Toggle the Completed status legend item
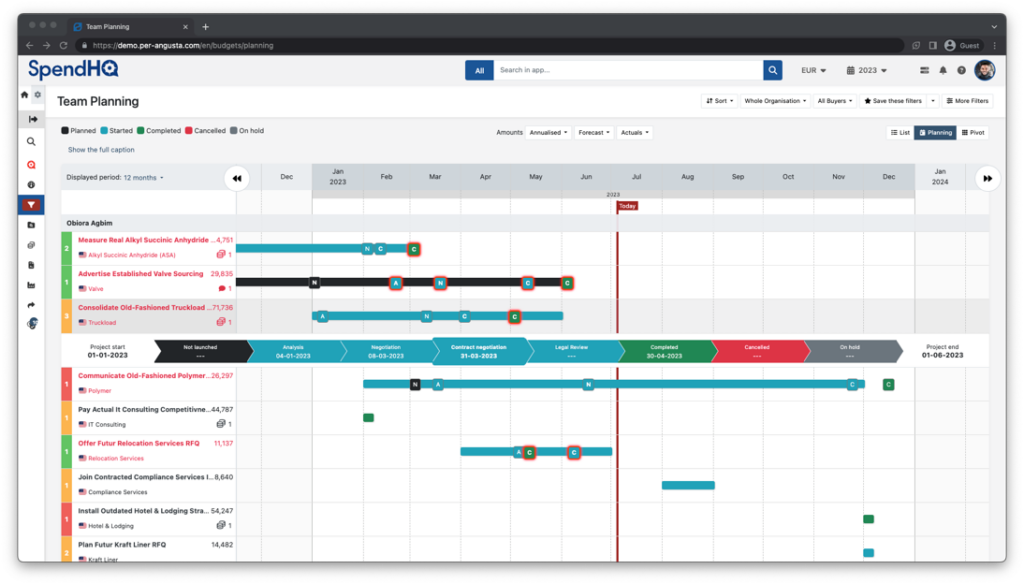 [159, 130]
